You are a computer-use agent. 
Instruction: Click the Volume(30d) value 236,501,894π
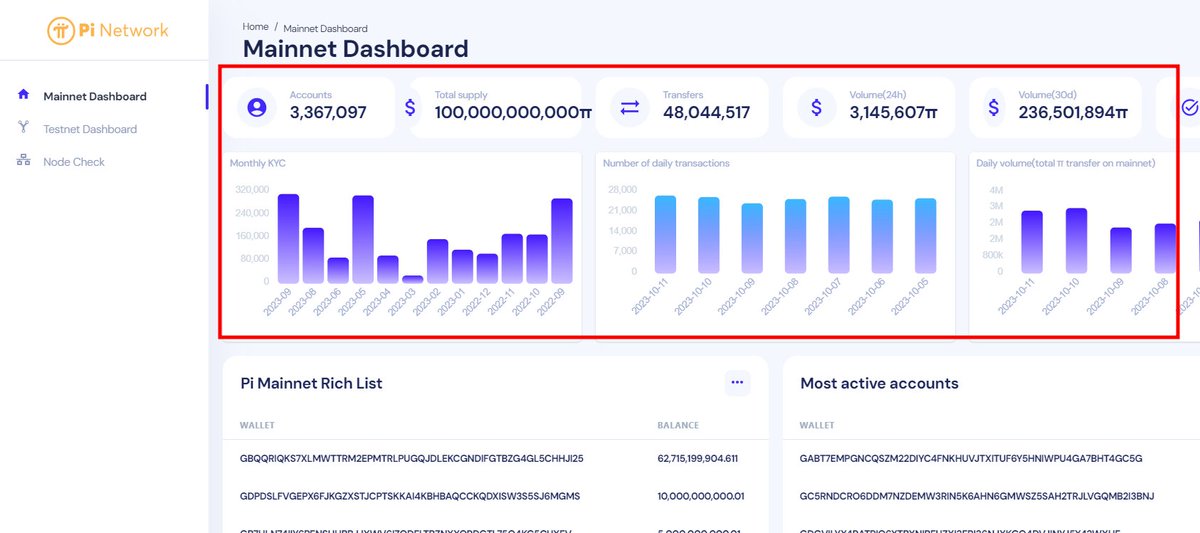point(1073,113)
